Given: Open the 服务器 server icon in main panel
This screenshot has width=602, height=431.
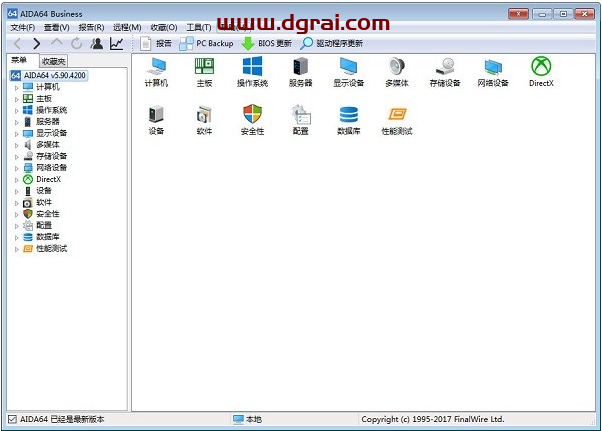Looking at the screenshot, I should 301,72.
